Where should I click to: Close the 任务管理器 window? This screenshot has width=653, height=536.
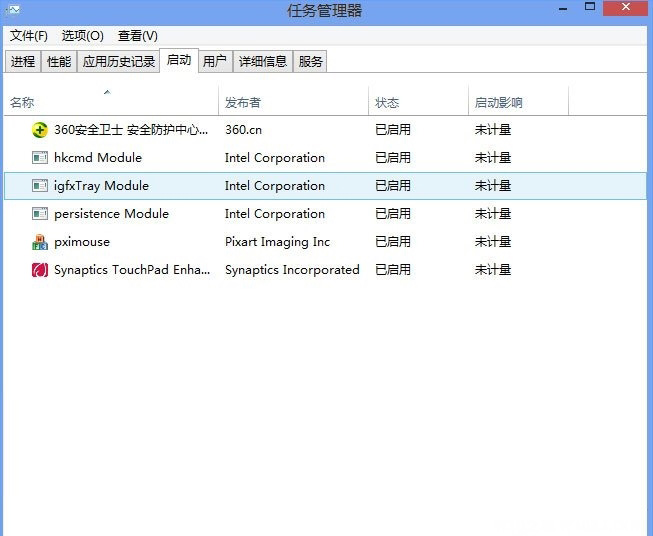pos(626,8)
